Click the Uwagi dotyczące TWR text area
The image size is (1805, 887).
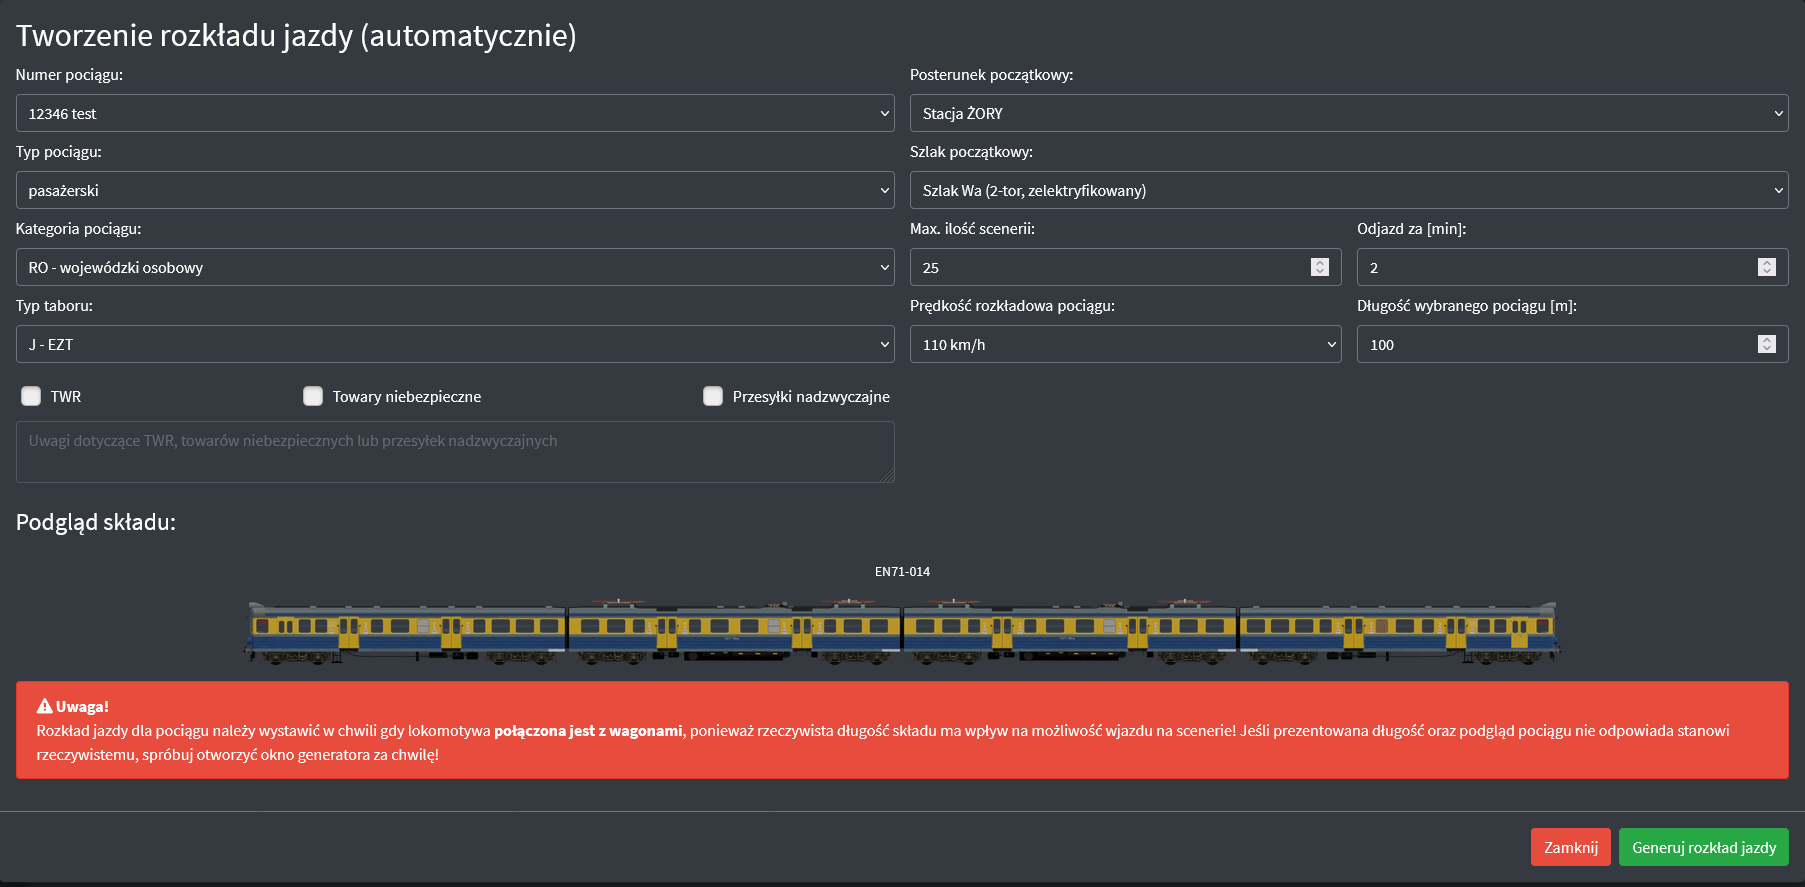click(x=454, y=452)
